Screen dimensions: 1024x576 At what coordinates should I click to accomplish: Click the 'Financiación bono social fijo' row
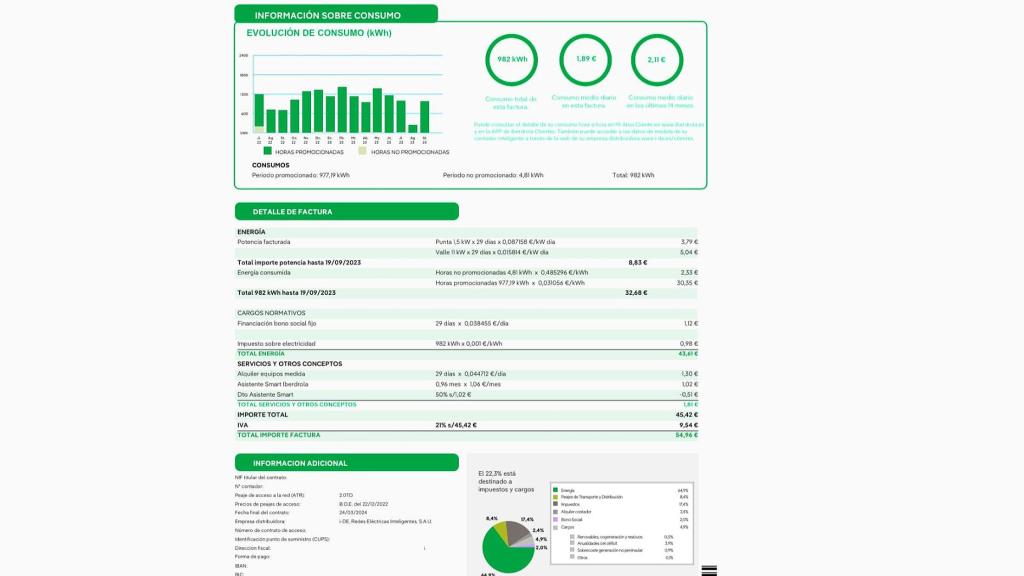(x=467, y=323)
